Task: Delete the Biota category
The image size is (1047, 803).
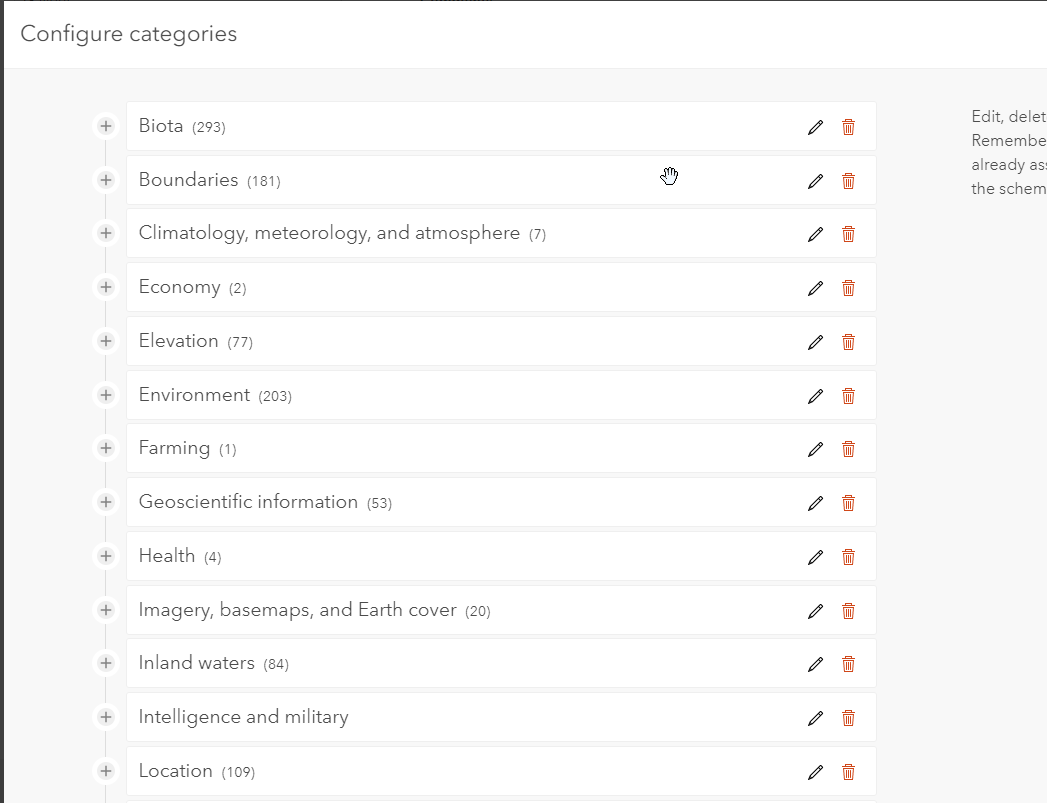Action: [x=848, y=127]
